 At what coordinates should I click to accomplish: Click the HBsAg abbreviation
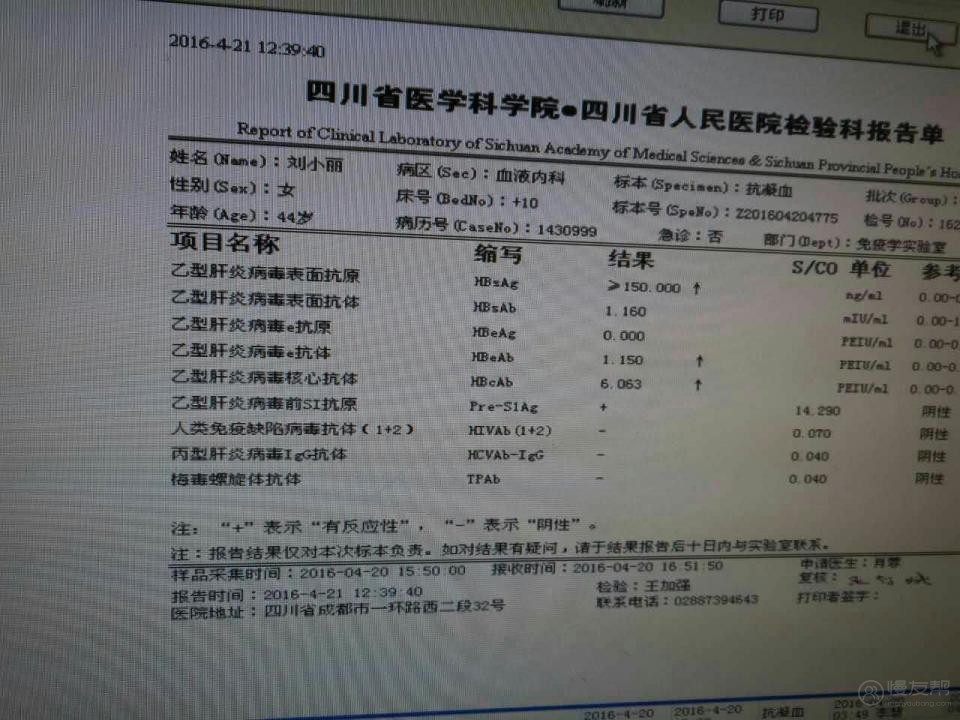[x=496, y=282]
